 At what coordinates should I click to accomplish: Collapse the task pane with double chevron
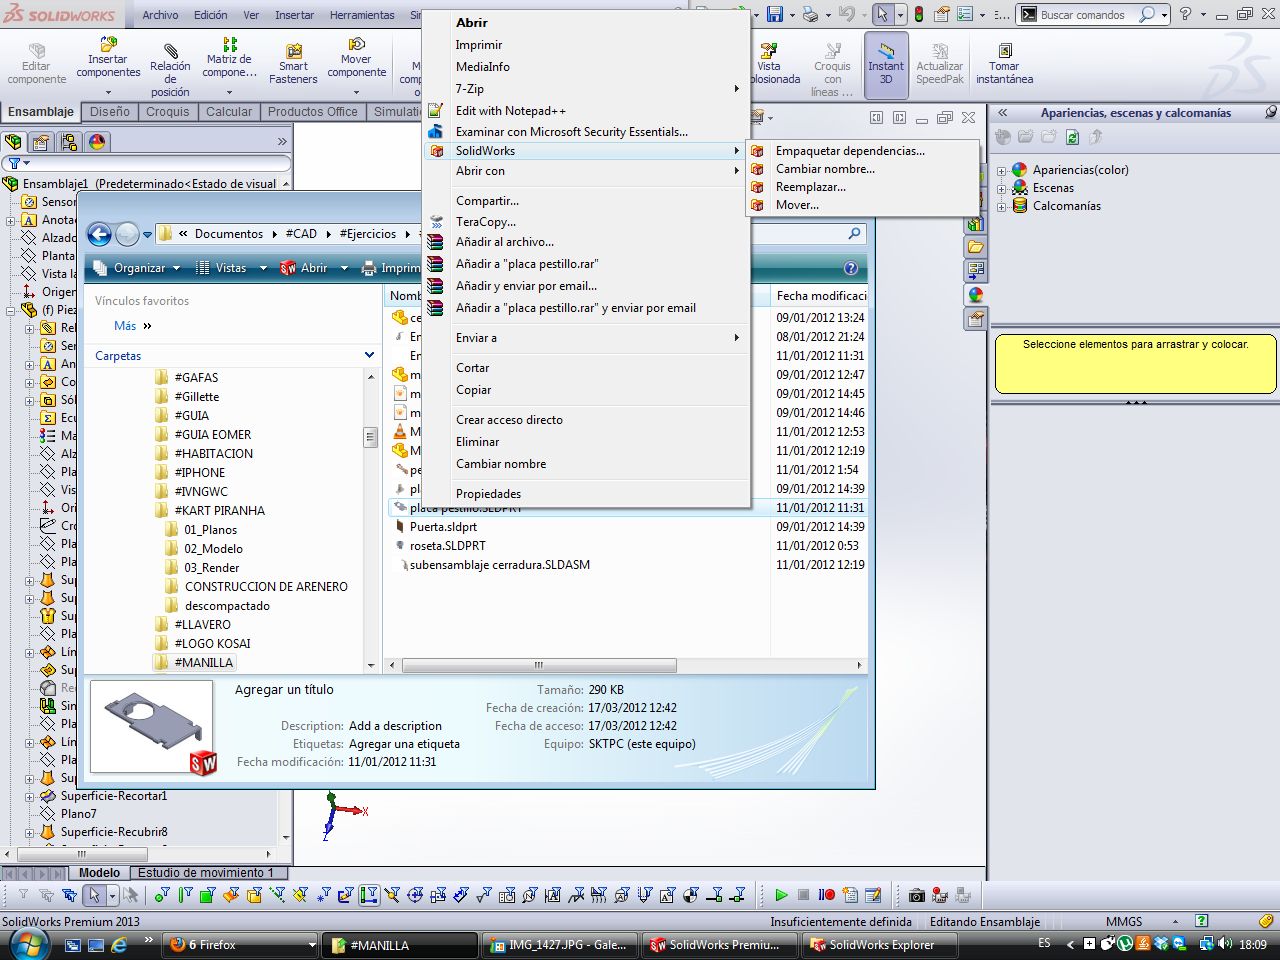click(1002, 113)
